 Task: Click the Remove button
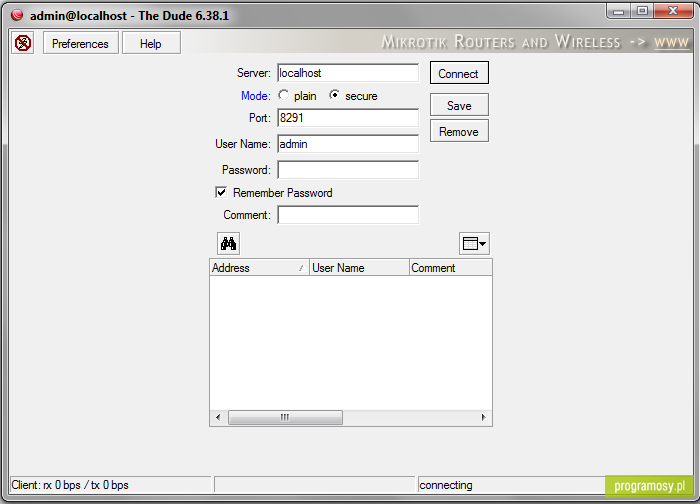click(x=459, y=131)
